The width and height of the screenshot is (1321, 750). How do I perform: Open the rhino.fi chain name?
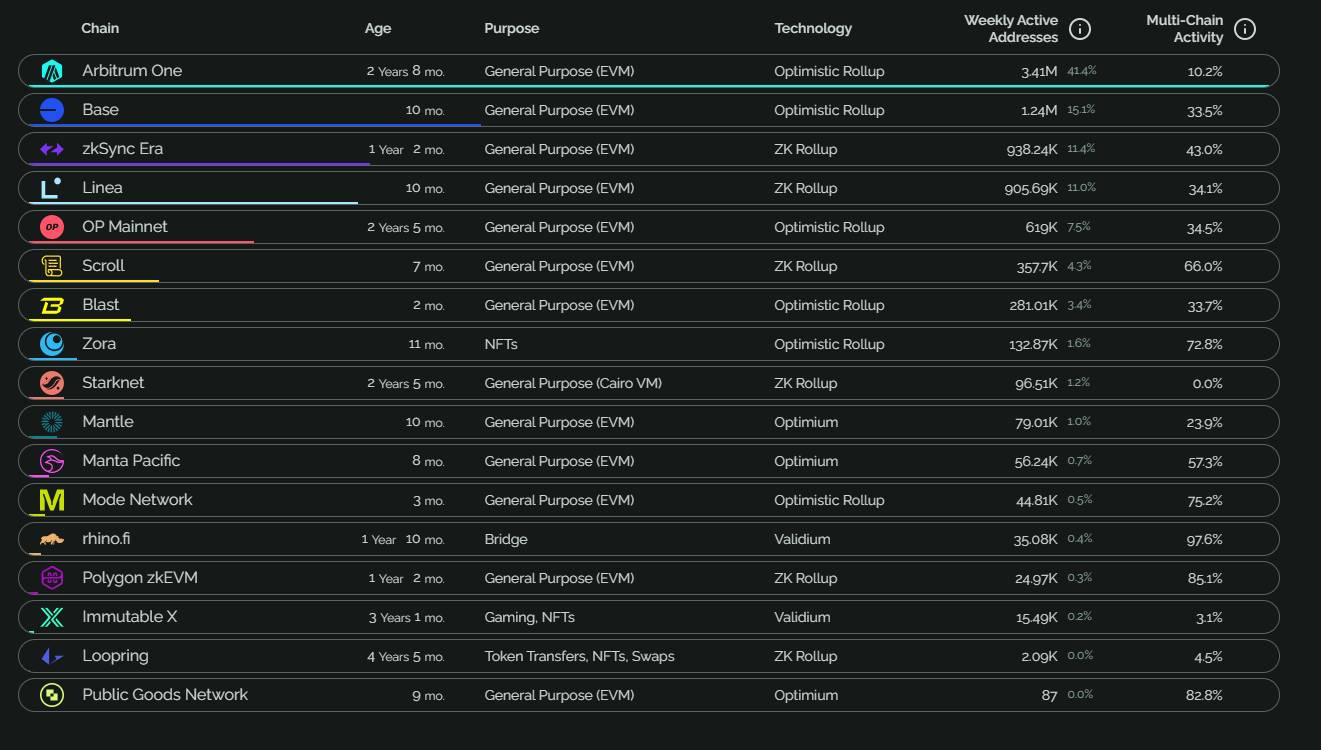(x=106, y=538)
